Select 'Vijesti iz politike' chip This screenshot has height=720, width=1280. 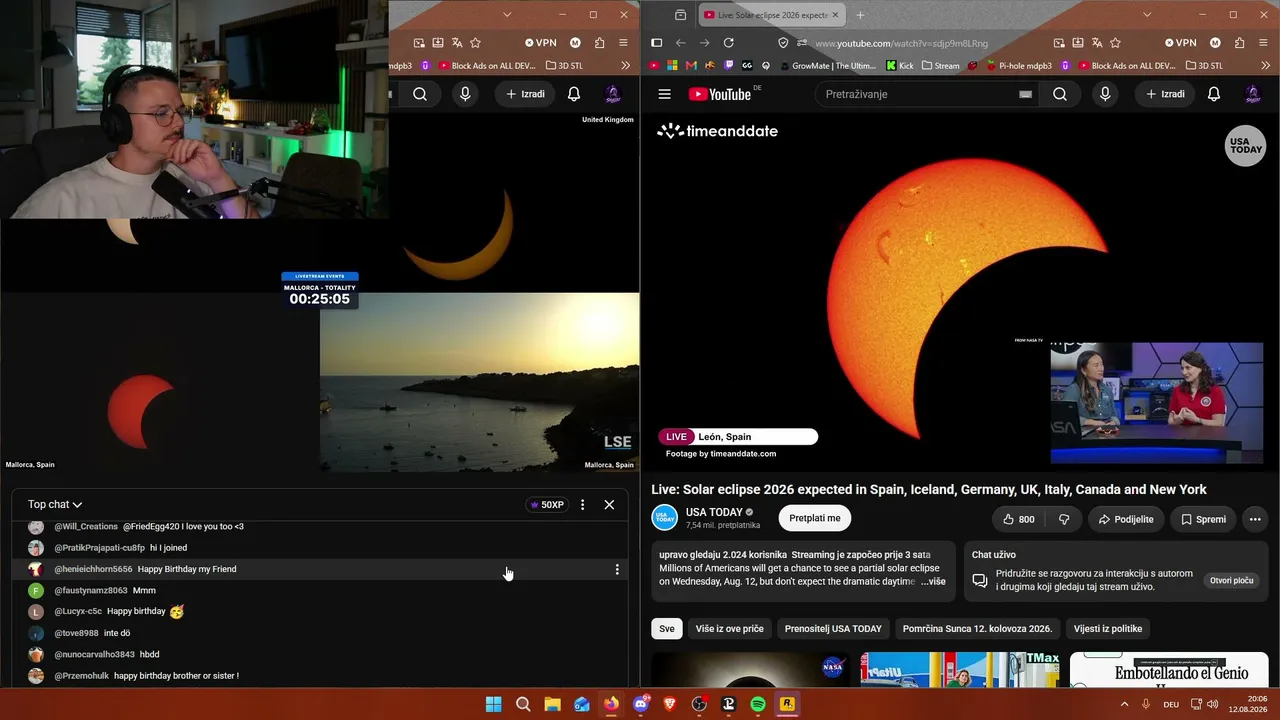pos(1108,629)
